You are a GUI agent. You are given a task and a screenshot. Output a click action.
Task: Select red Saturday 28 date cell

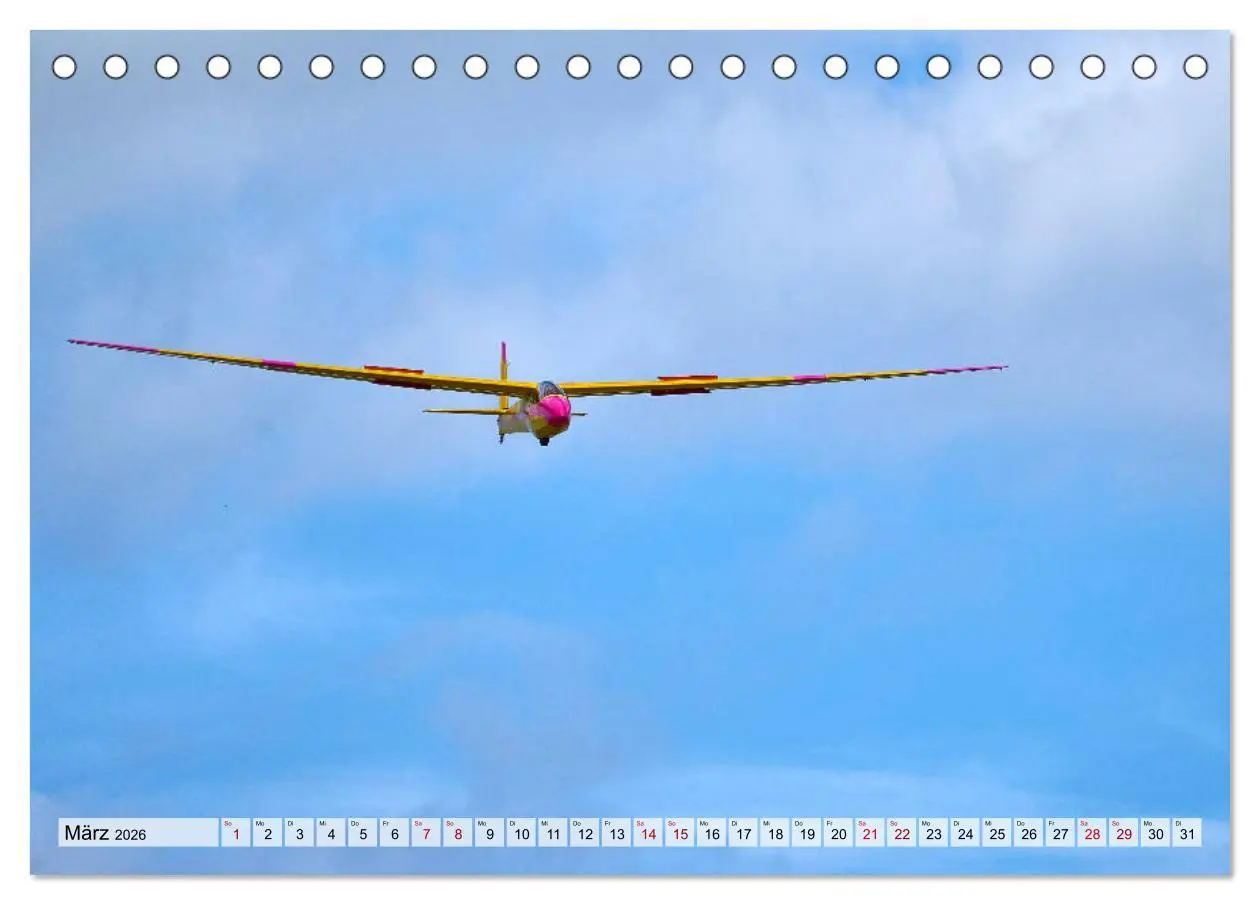point(1092,833)
